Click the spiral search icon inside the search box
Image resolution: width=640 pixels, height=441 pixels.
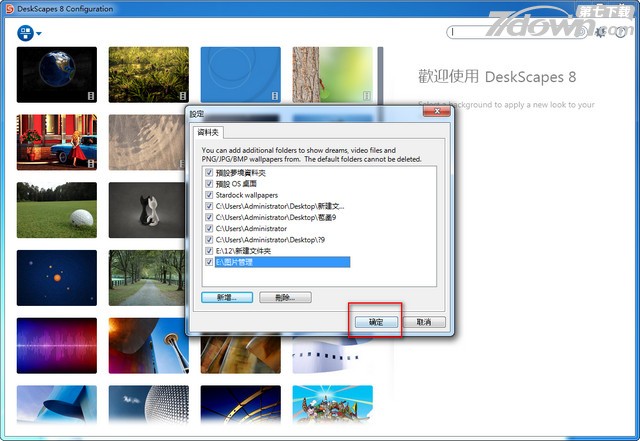(580, 32)
